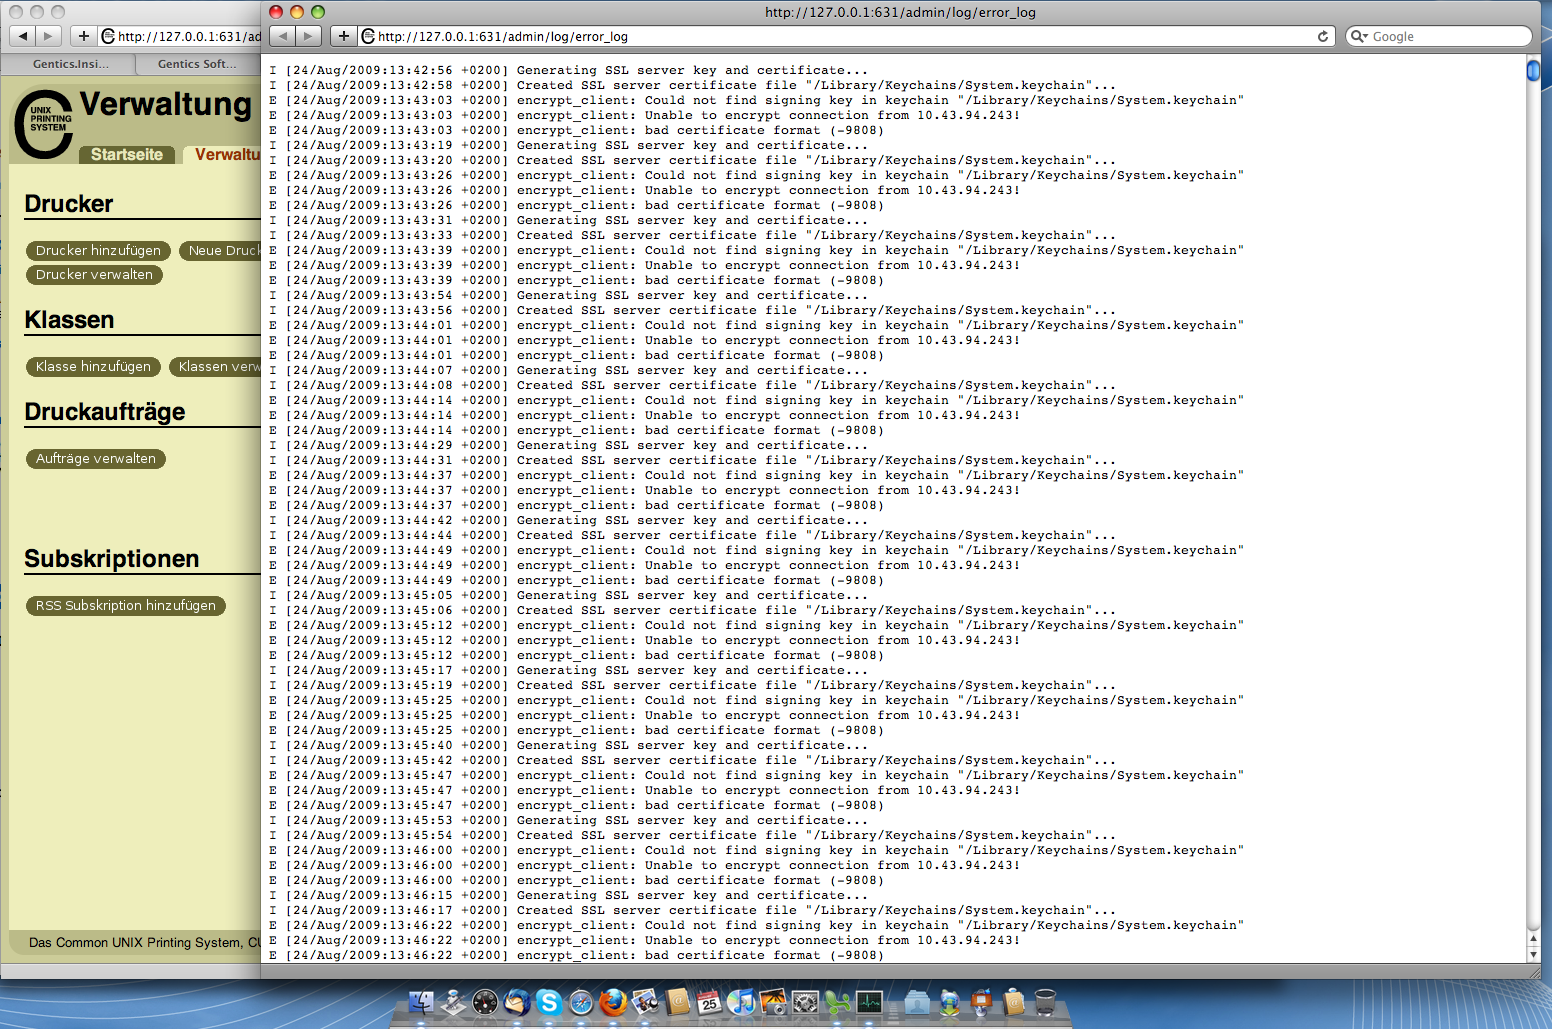Viewport: 1552px width, 1029px height.
Task: Click the scrollbar up arrow in error_log
Action: 1533,940
